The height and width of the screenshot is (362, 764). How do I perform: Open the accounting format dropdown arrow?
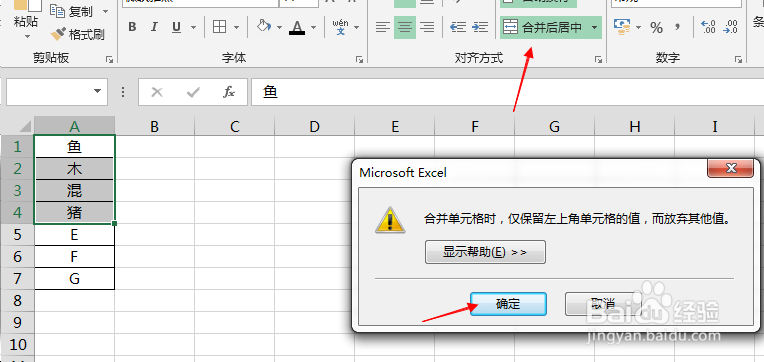[638, 27]
